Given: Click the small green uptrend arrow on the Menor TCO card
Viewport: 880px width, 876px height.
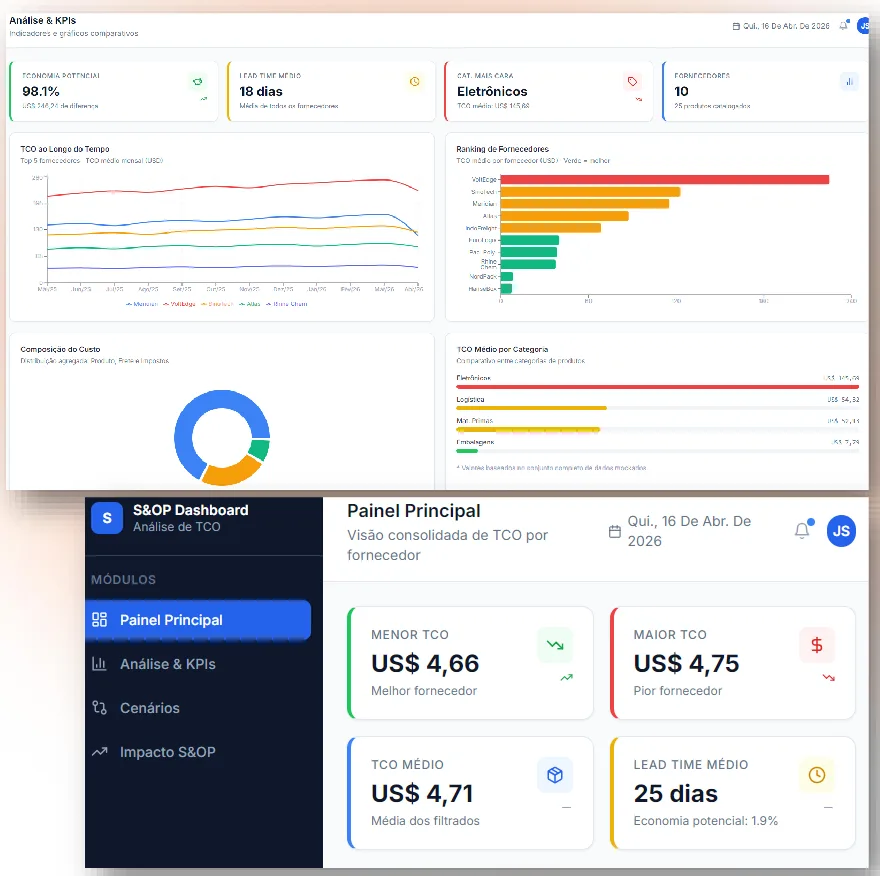Looking at the screenshot, I should (x=567, y=677).
